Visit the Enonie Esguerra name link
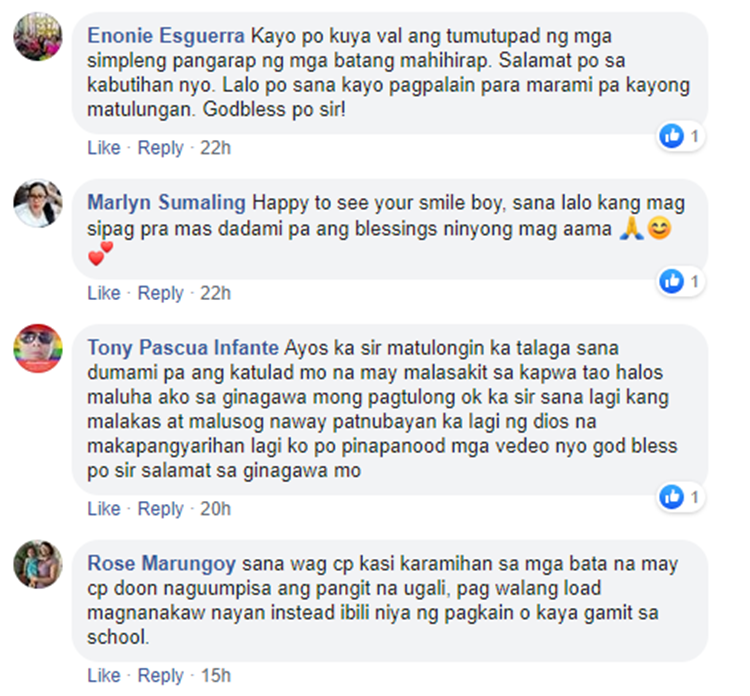The height and width of the screenshot is (696, 750). tap(166, 36)
